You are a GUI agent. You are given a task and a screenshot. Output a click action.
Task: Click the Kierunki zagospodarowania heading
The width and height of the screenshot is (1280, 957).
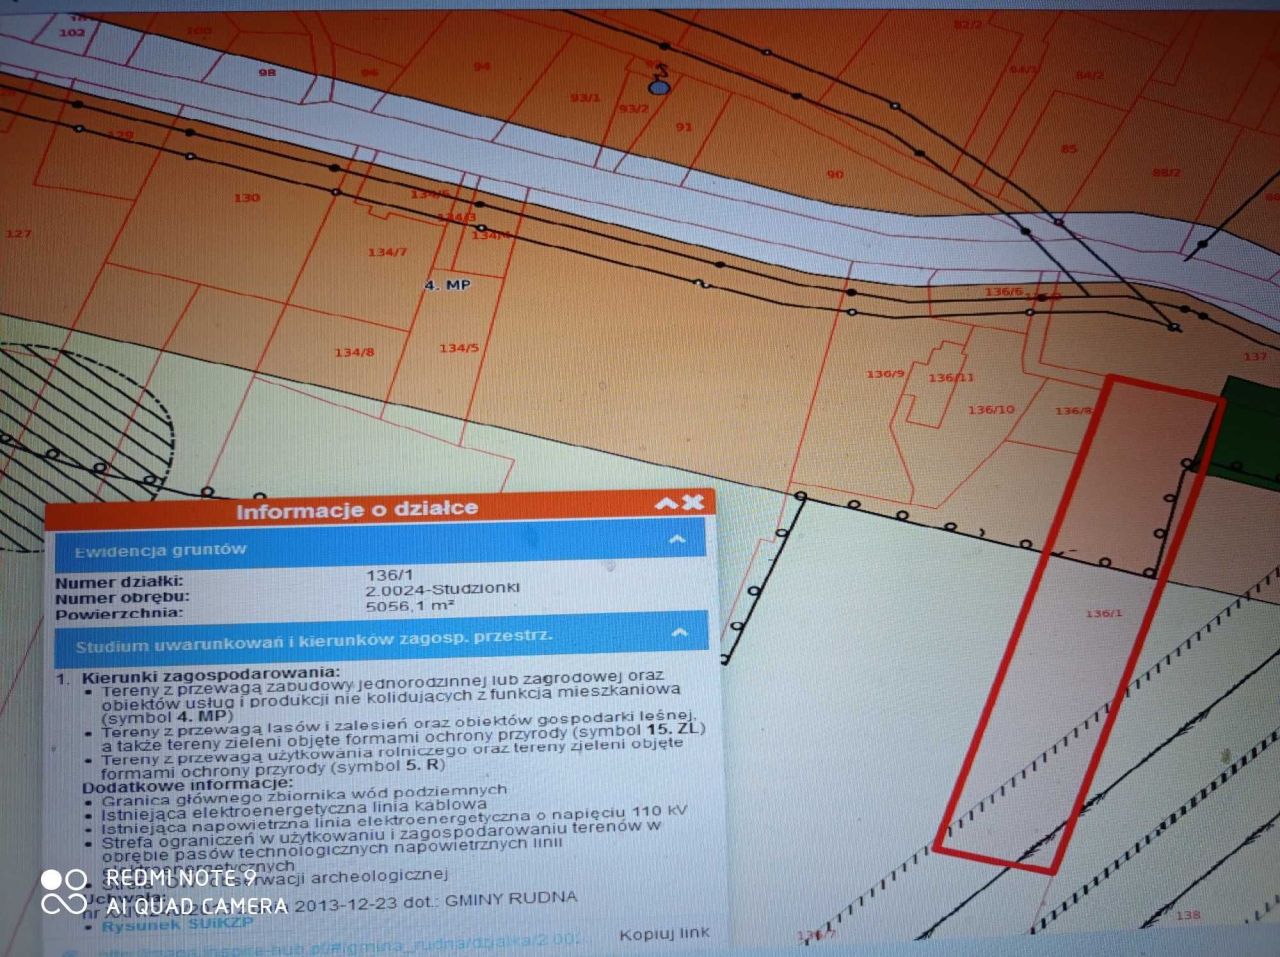point(210,674)
